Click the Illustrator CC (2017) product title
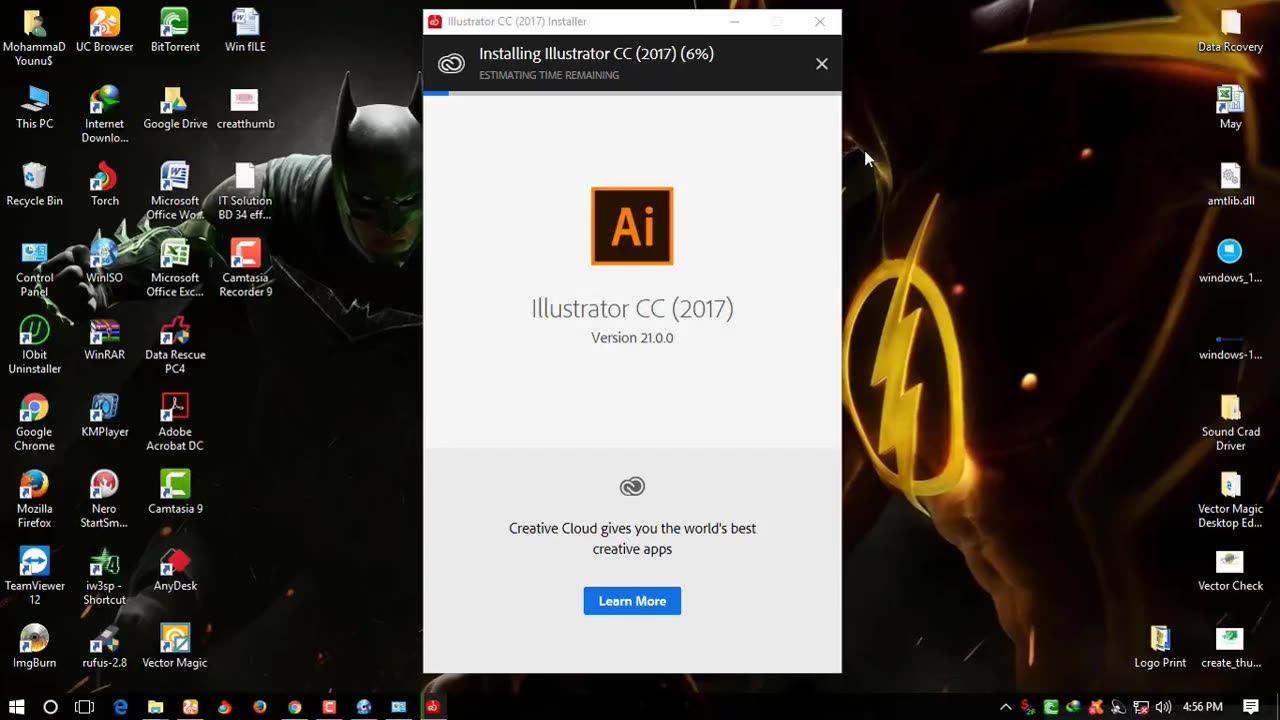Image resolution: width=1280 pixels, height=720 pixels. click(x=632, y=308)
